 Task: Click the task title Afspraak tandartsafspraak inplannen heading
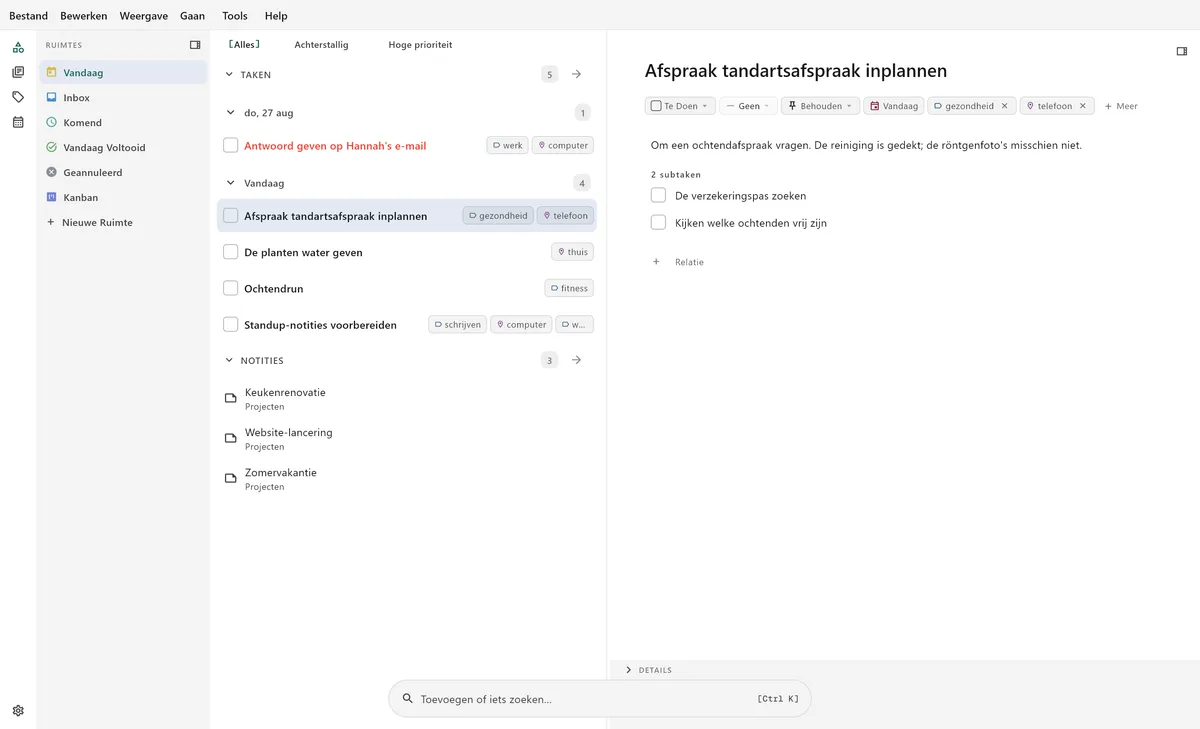pyautogui.click(x=796, y=71)
